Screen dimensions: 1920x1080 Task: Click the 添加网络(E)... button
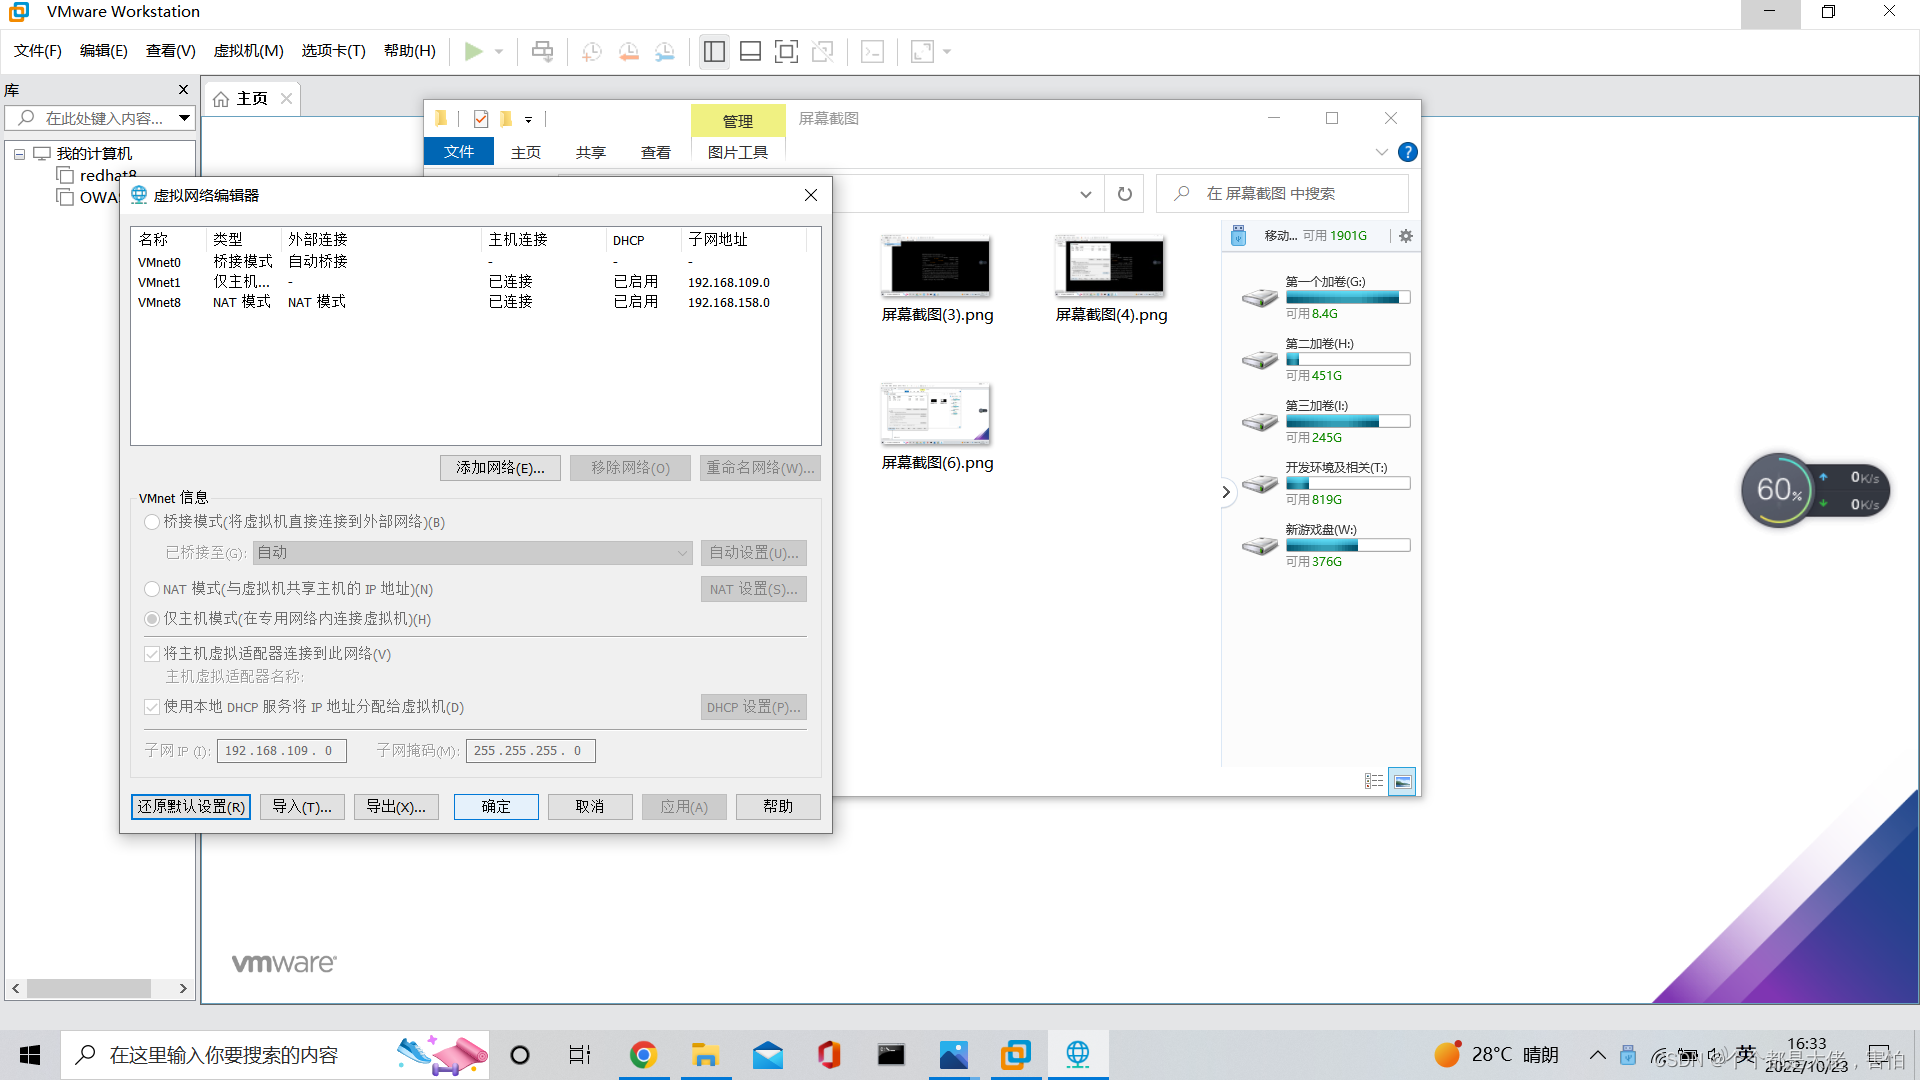(500, 468)
